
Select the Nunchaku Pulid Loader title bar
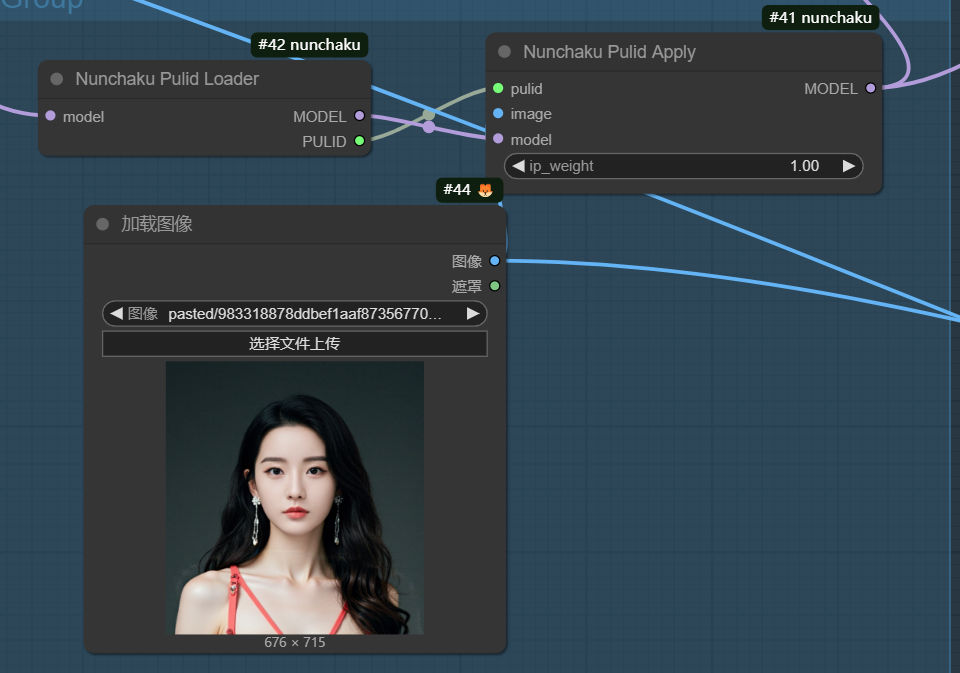(205, 79)
